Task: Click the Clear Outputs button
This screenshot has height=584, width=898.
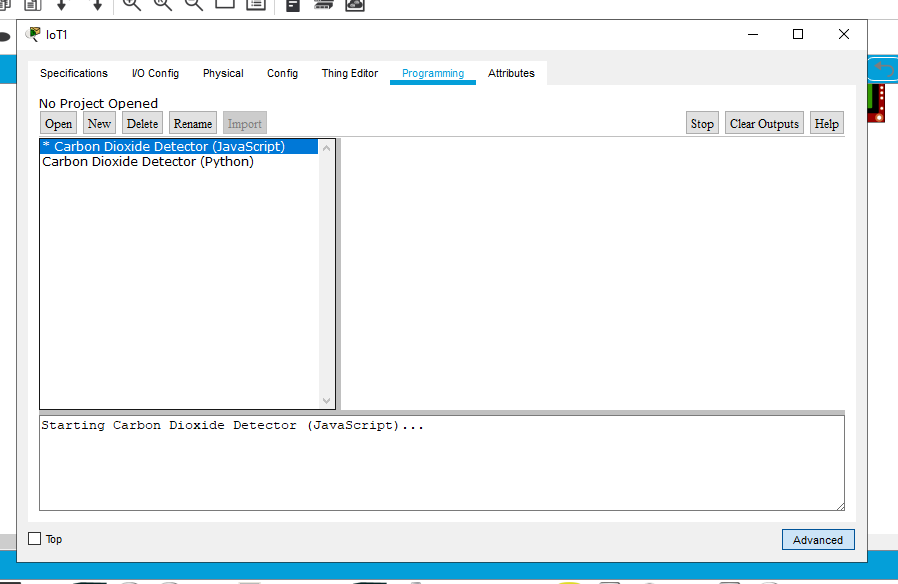Action: 764,124
